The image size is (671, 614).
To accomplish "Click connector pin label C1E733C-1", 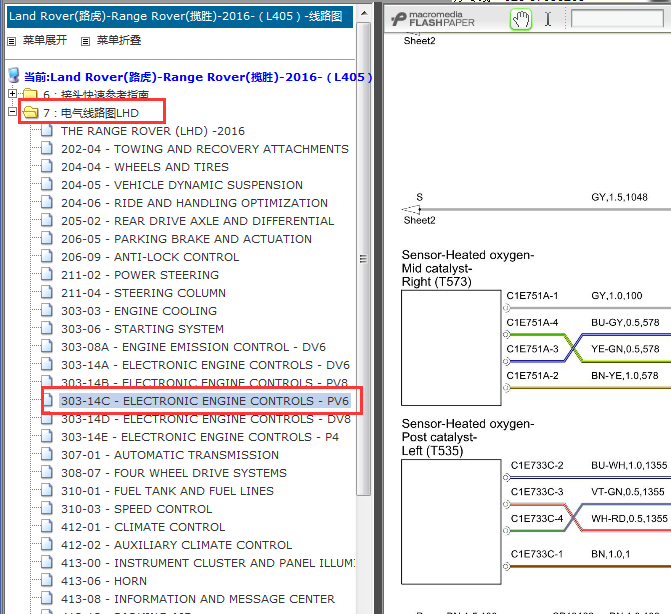I will click(537, 554).
